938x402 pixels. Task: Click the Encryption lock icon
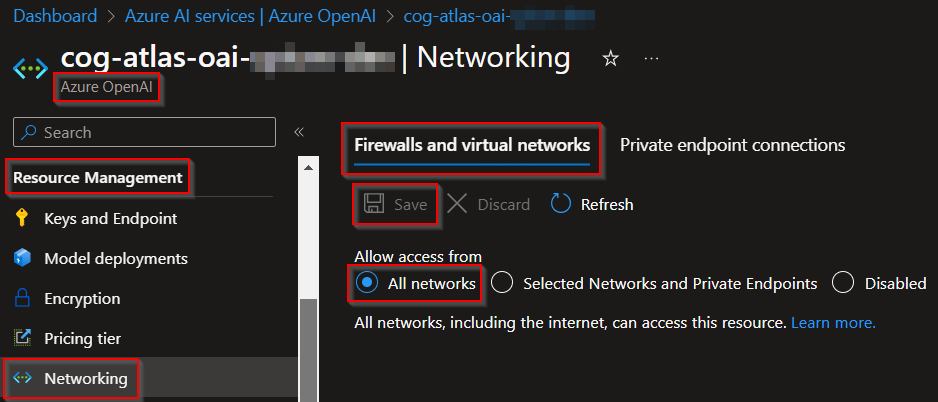[x=23, y=298]
